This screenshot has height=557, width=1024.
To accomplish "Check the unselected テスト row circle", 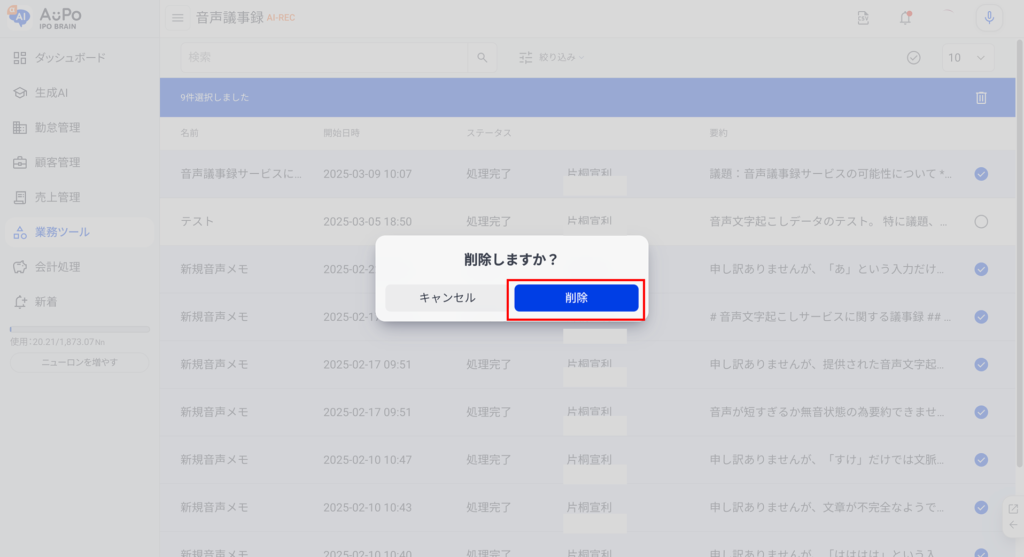I will click(981, 221).
